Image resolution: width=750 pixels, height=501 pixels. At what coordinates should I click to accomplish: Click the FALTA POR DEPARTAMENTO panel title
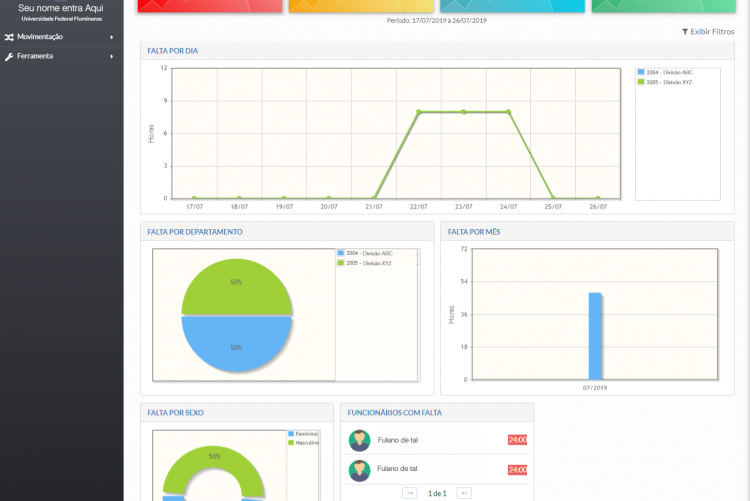pyautogui.click(x=195, y=232)
